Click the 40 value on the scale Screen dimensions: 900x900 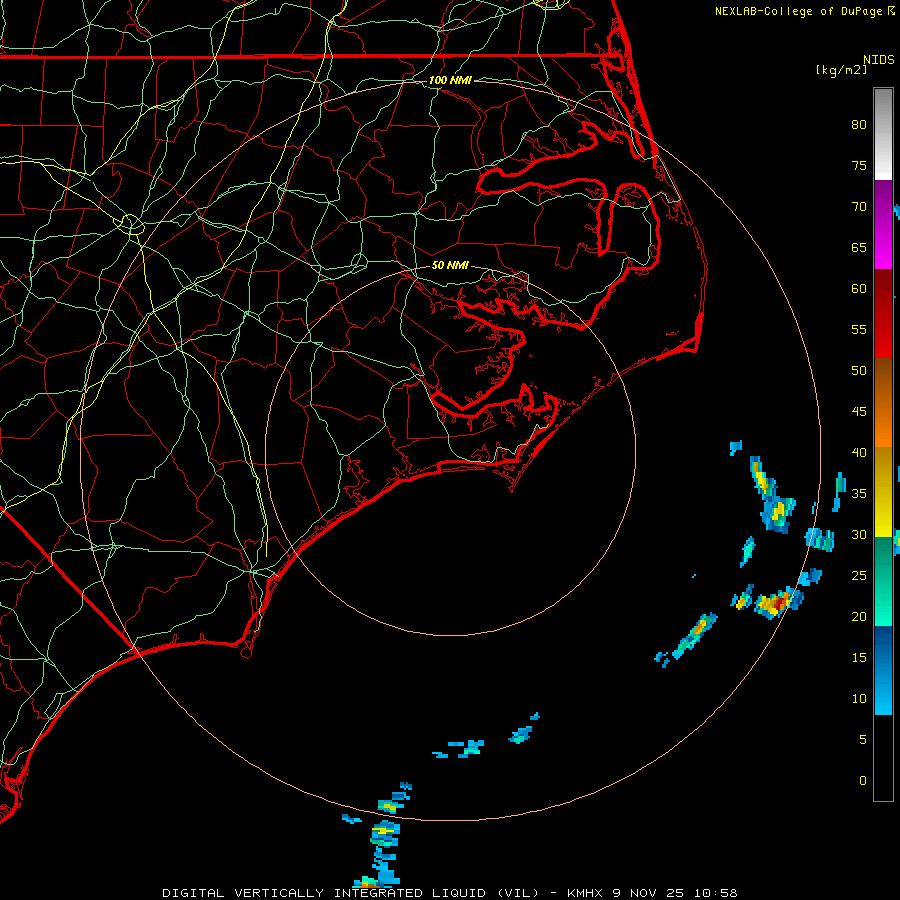859,452
